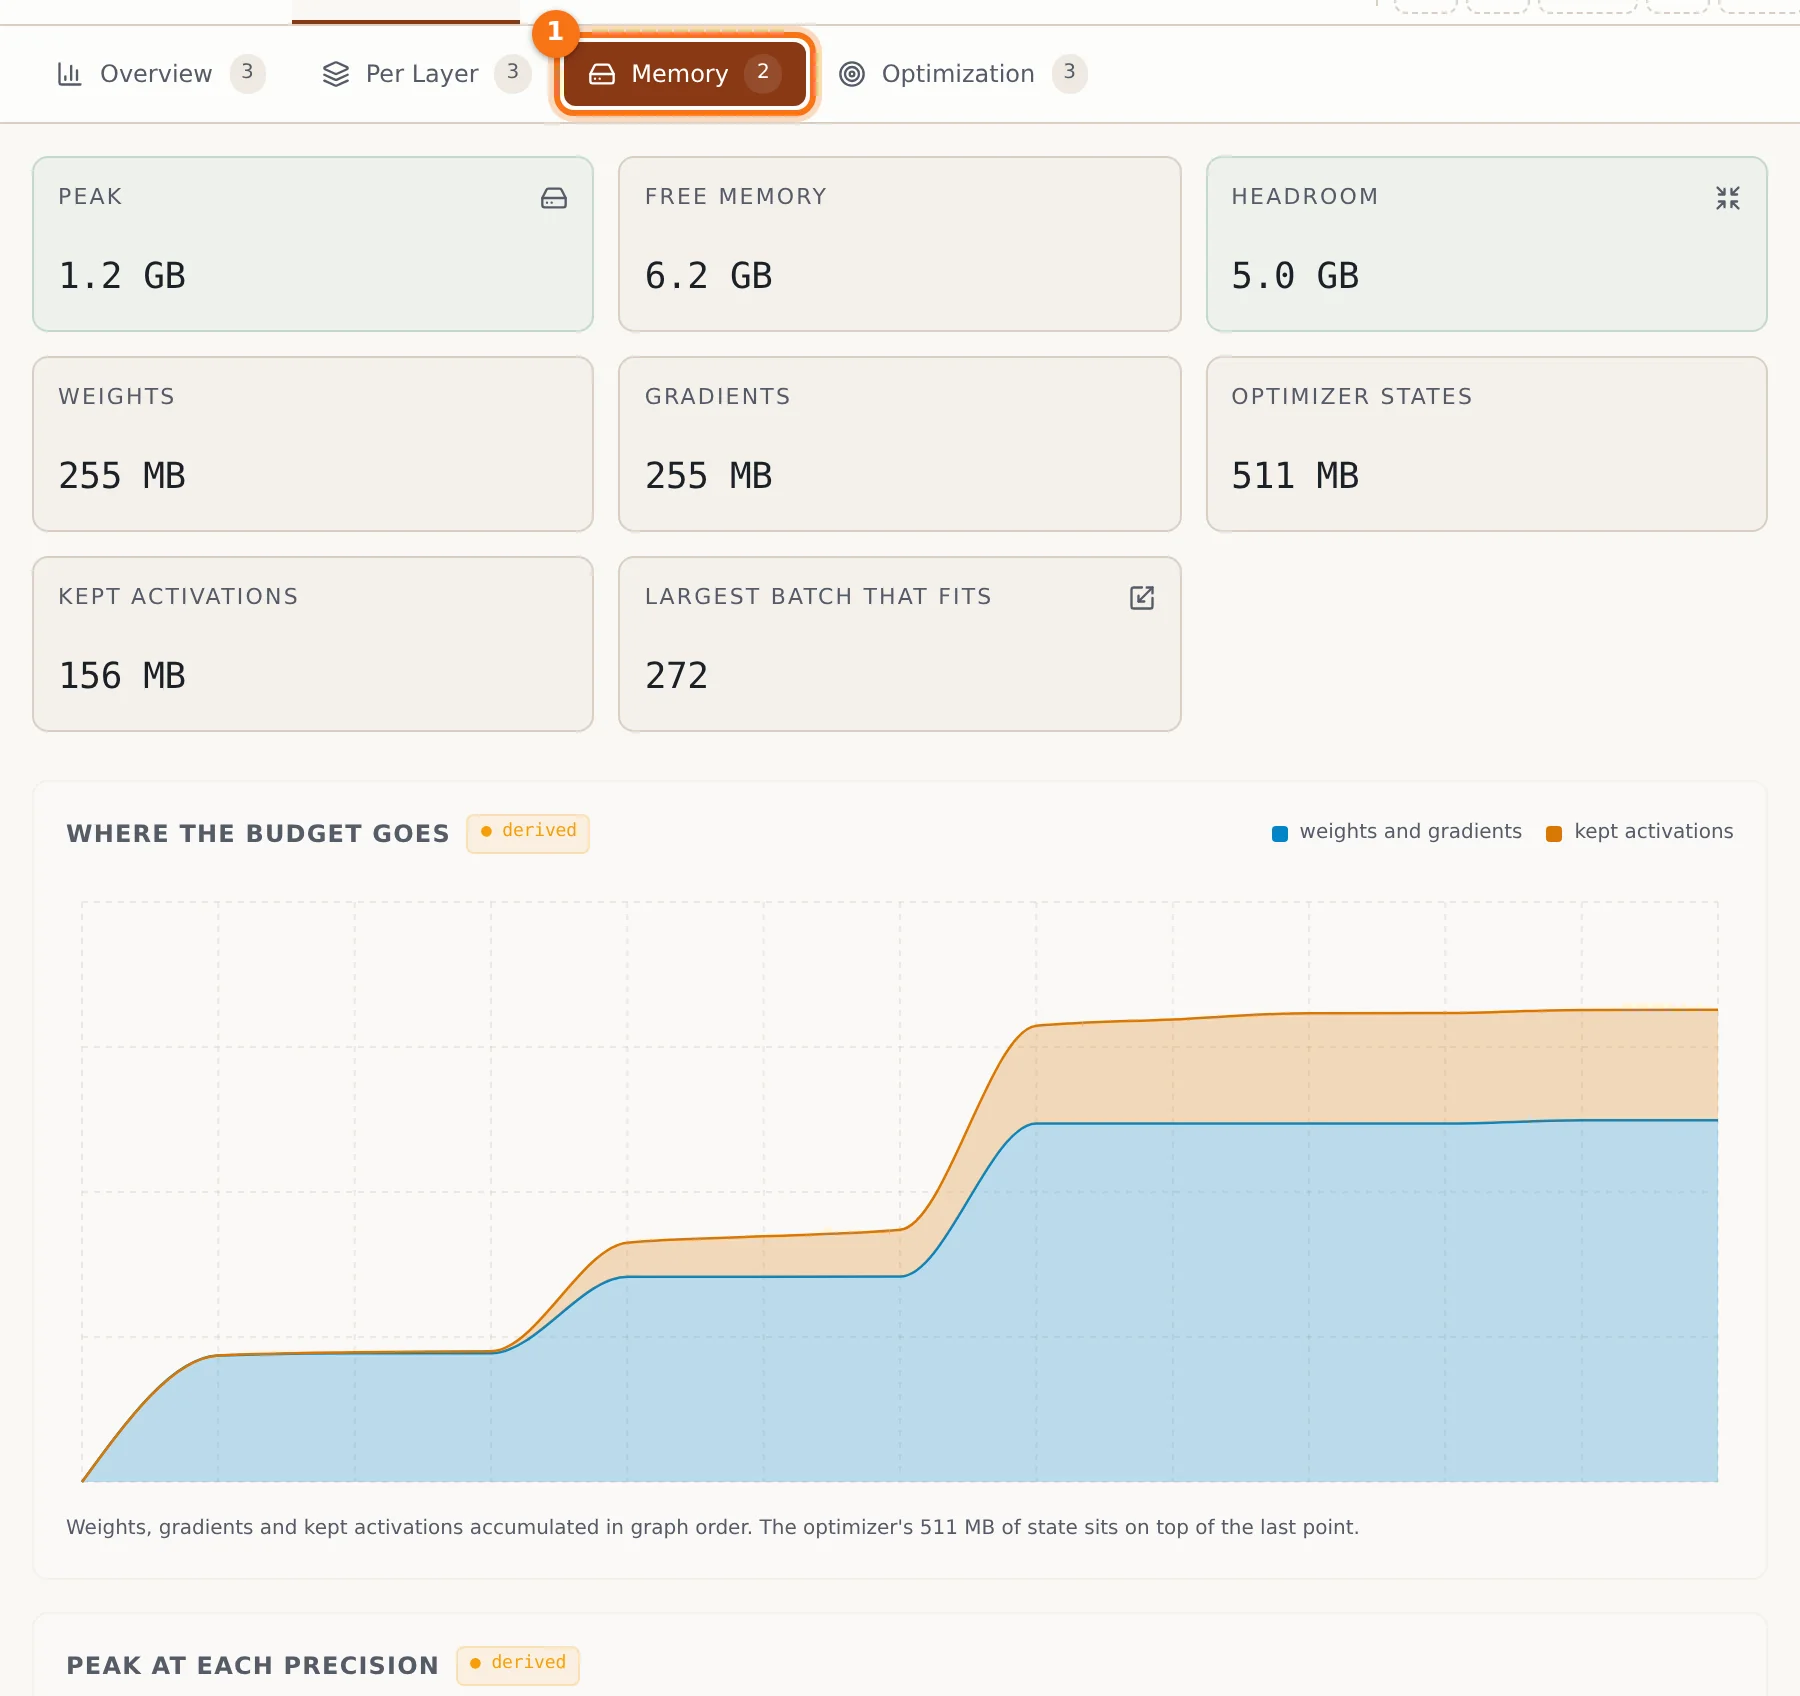The height and width of the screenshot is (1696, 1800).
Task: Click the blue weights and gradients legend swatch
Action: click(1280, 834)
